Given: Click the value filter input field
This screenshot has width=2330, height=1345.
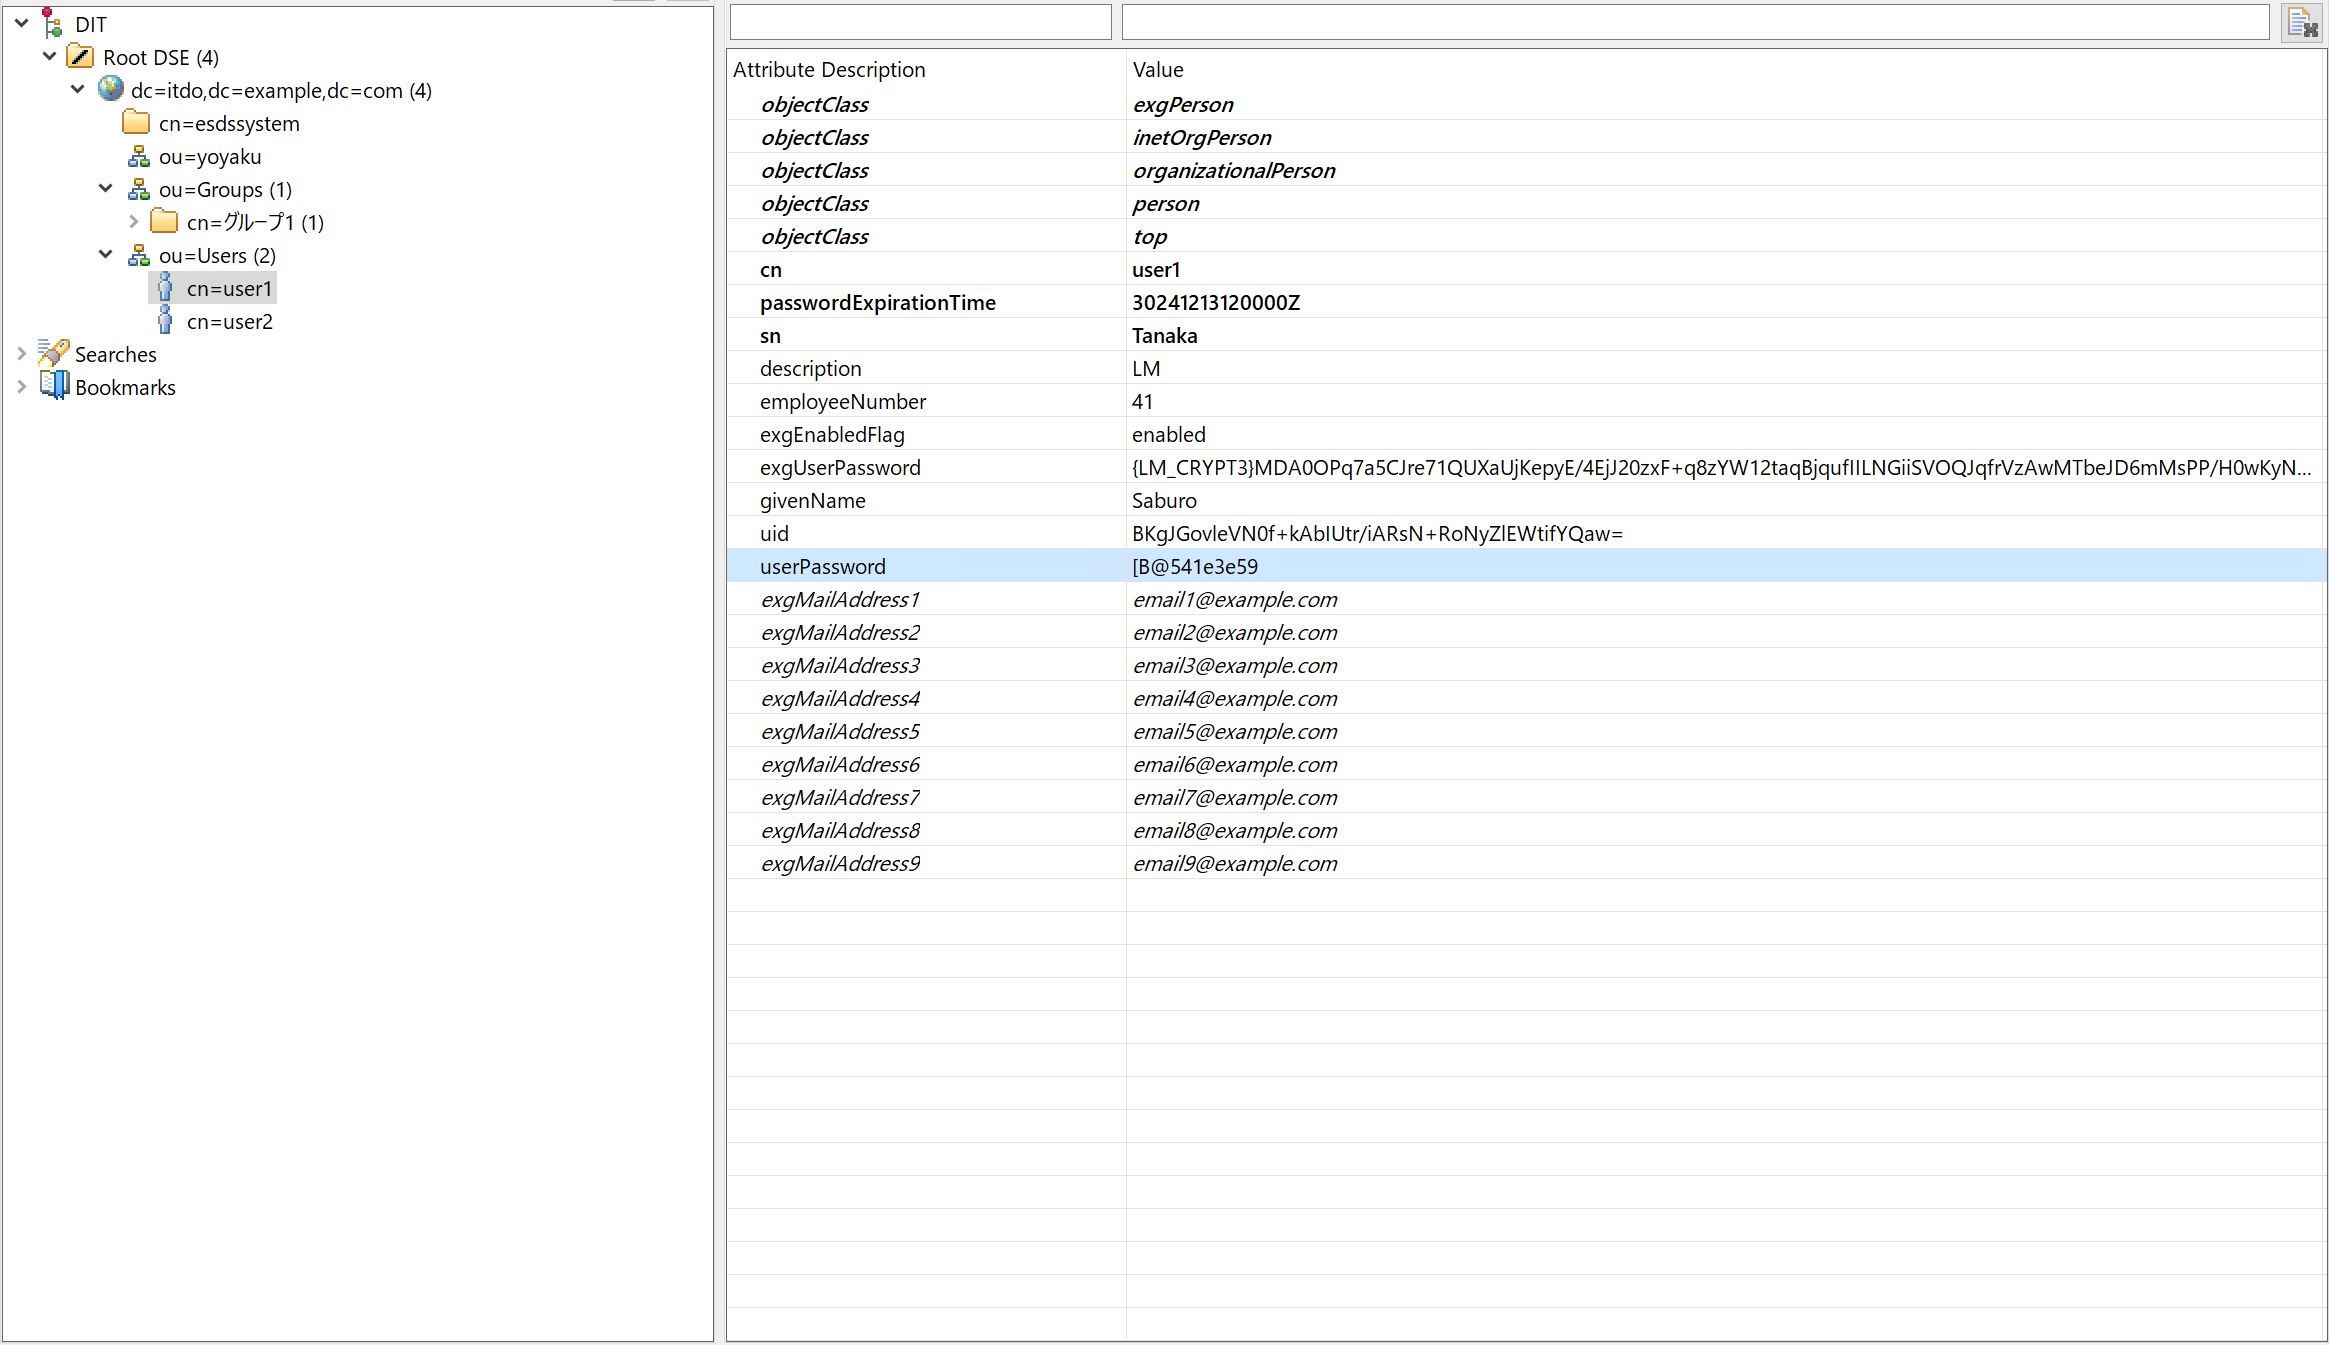Looking at the screenshot, I should point(1695,22).
